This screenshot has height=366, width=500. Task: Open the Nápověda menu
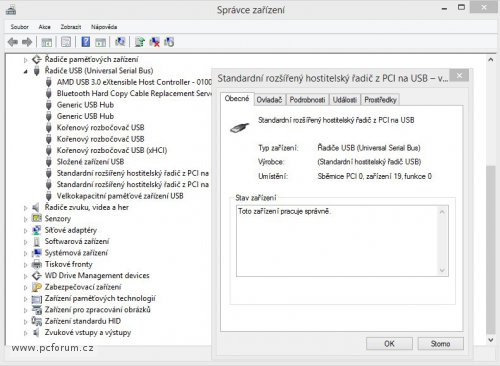(x=104, y=27)
